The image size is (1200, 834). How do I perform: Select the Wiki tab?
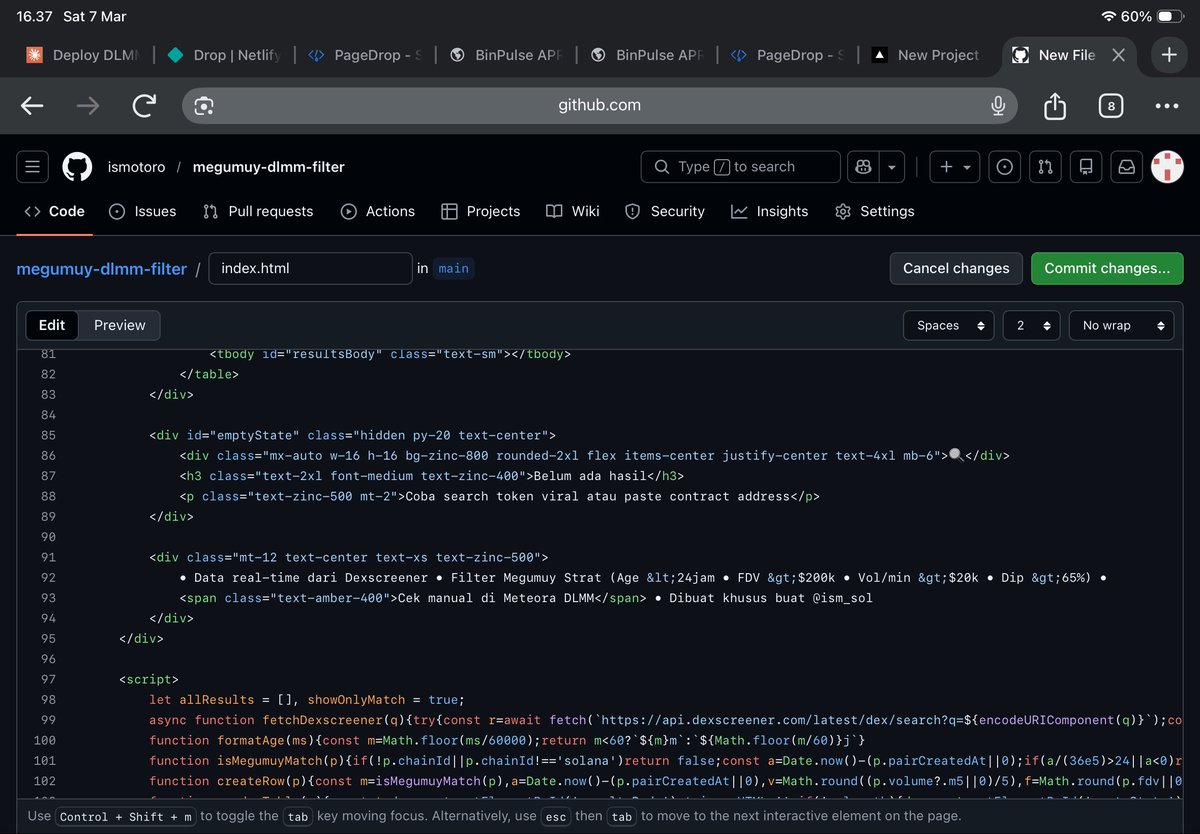(x=573, y=211)
